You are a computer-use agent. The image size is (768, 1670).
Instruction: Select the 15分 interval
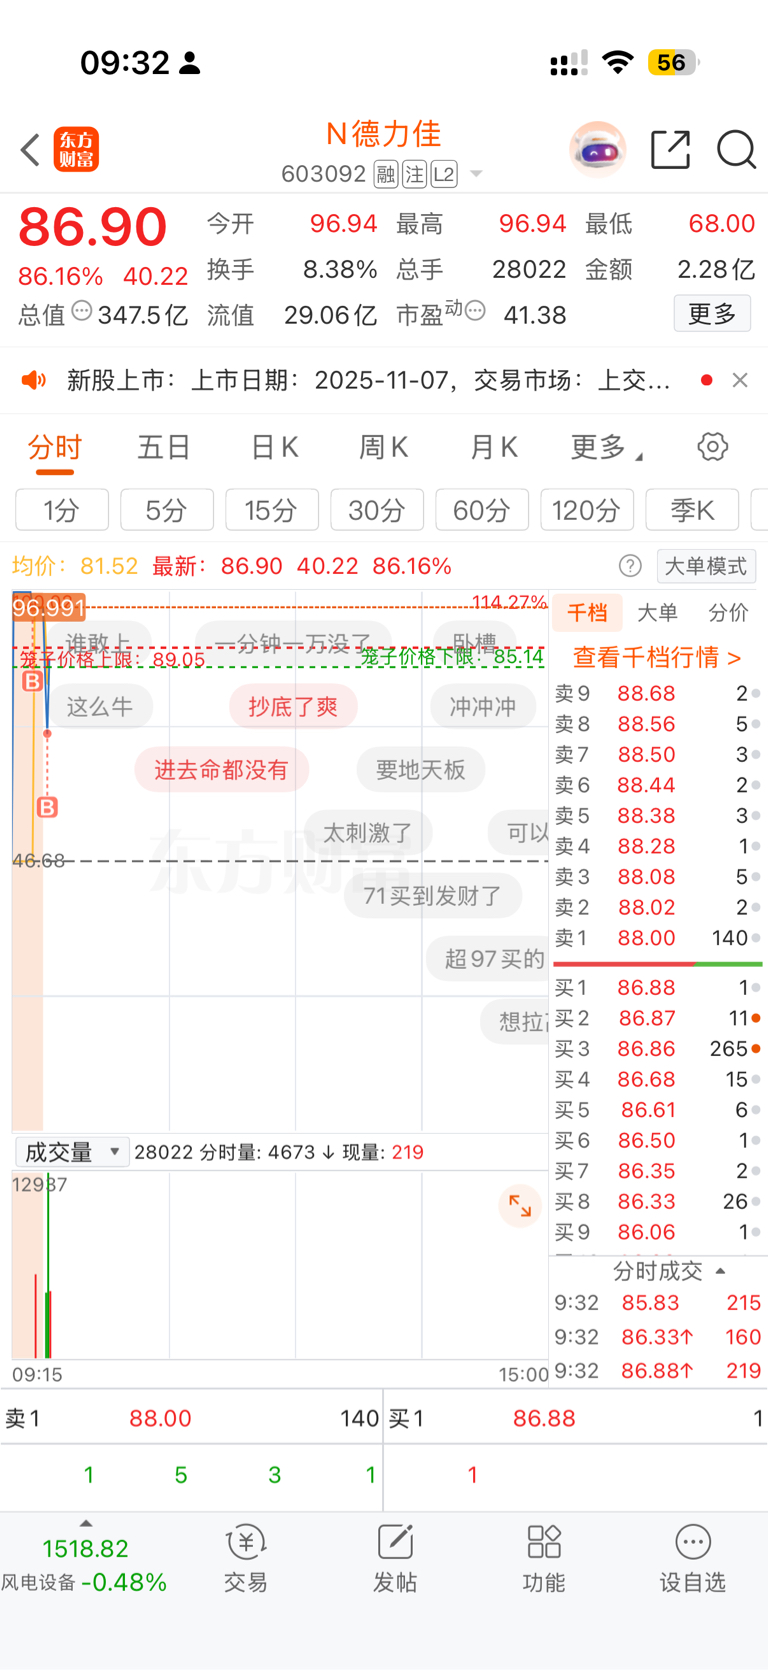click(x=272, y=510)
